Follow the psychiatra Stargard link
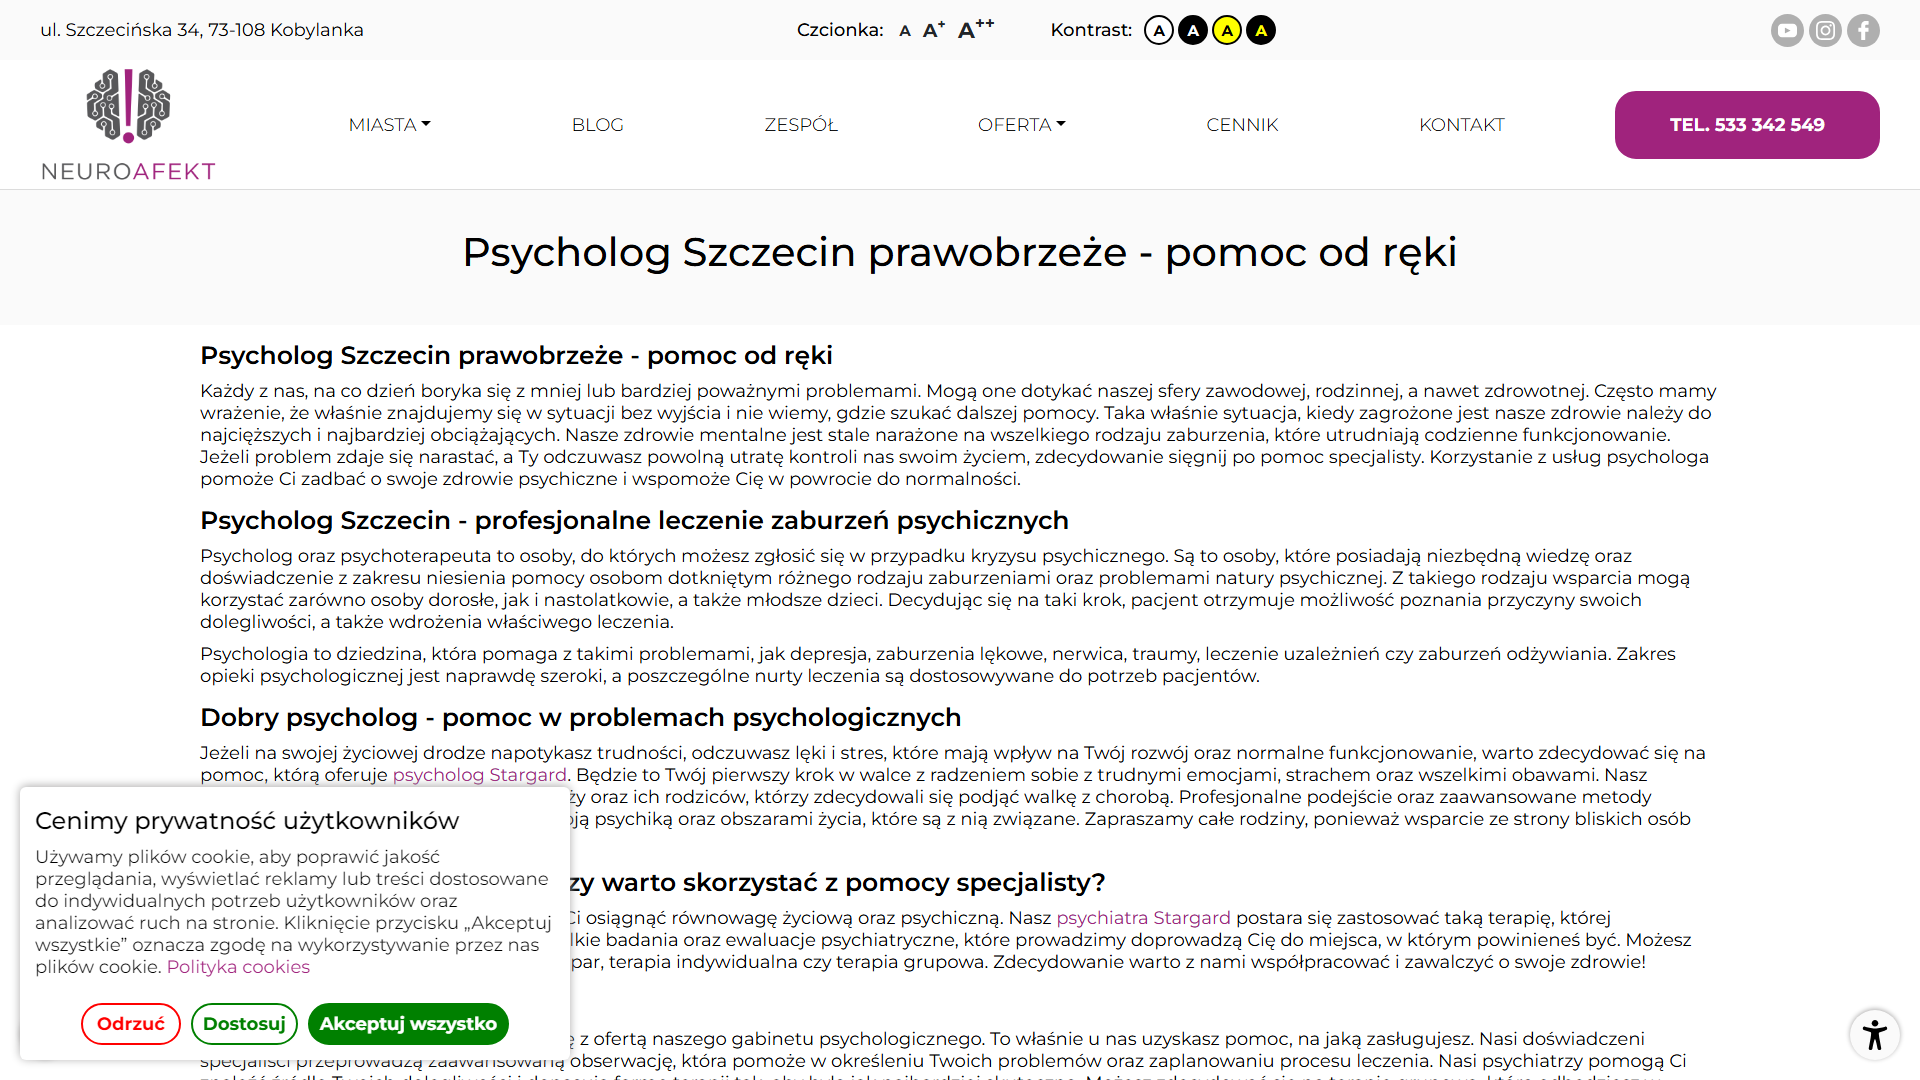This screenshot has height=1080, width=1920. point(1143,918)
